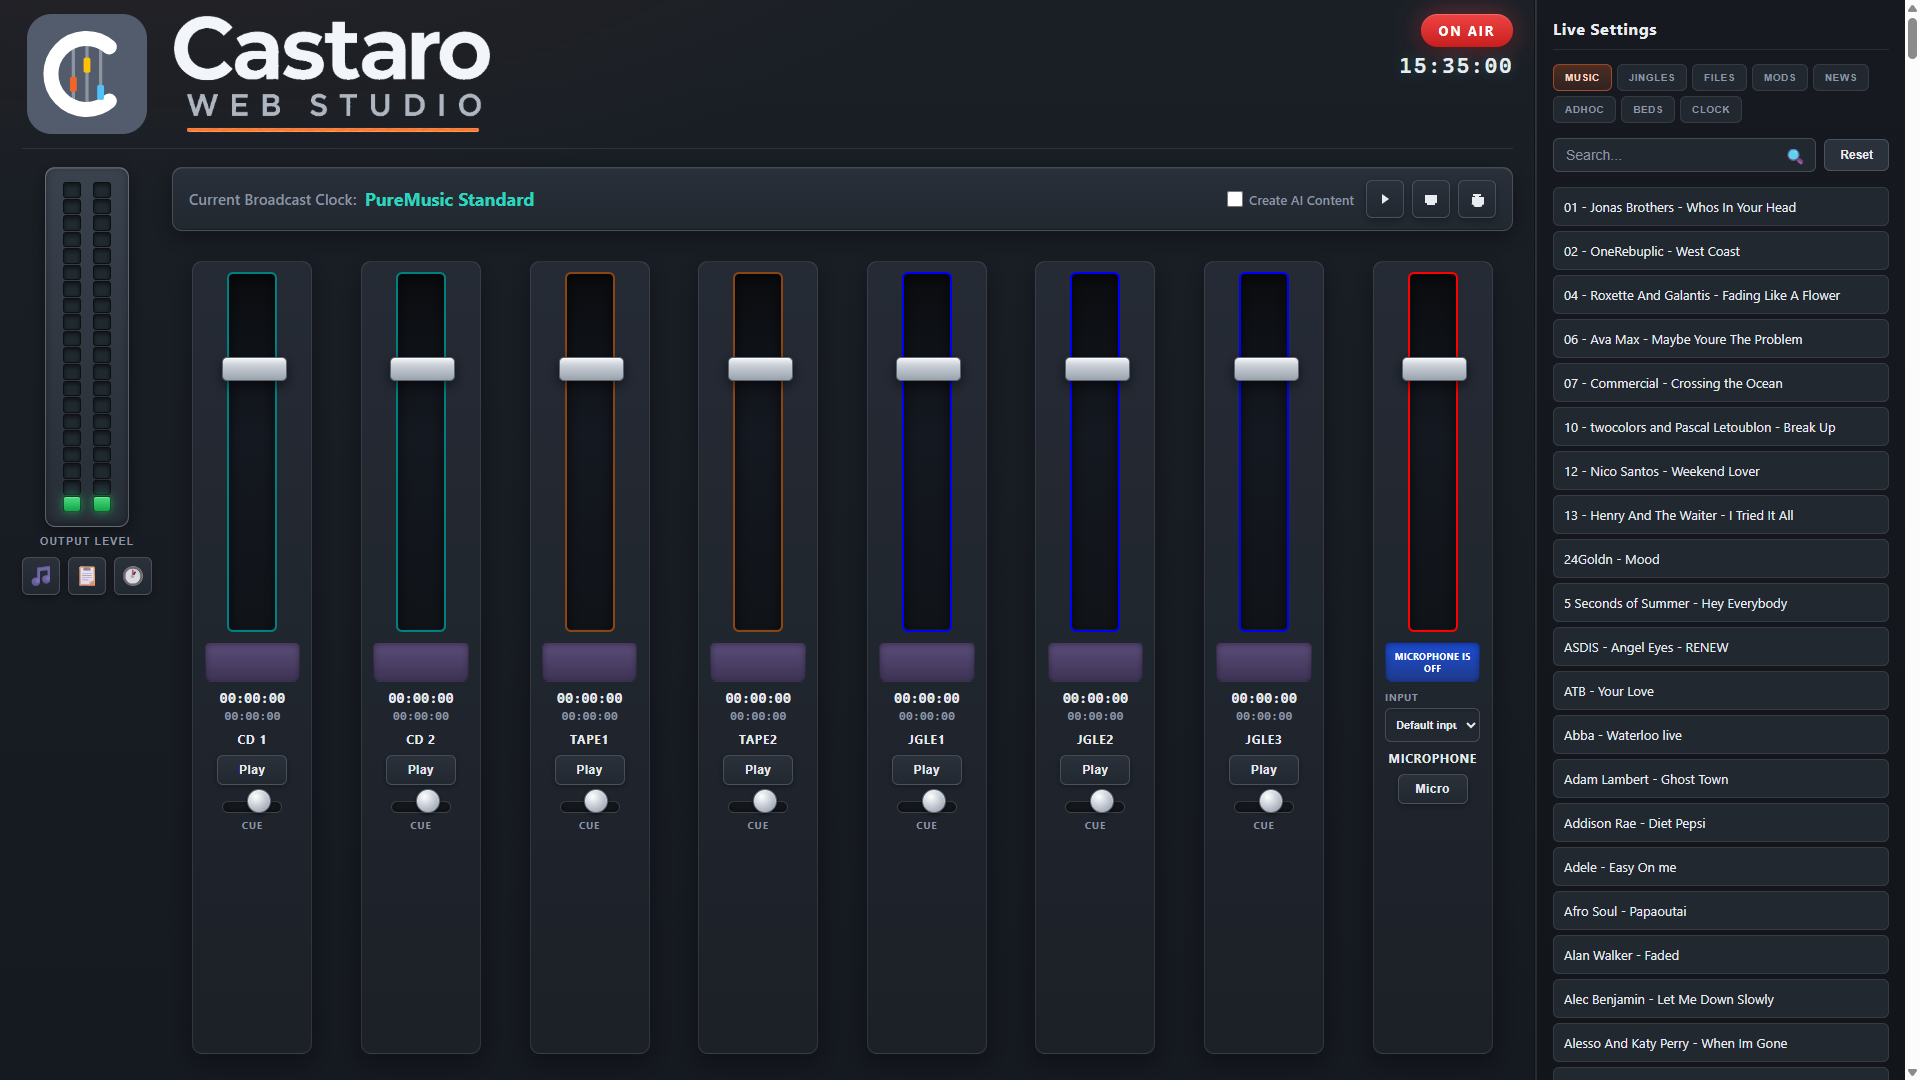The width and height of the screenshot is (1920, 1080).
Task: Select 'Abba - Waterloo live' track
Action: 1720,735
